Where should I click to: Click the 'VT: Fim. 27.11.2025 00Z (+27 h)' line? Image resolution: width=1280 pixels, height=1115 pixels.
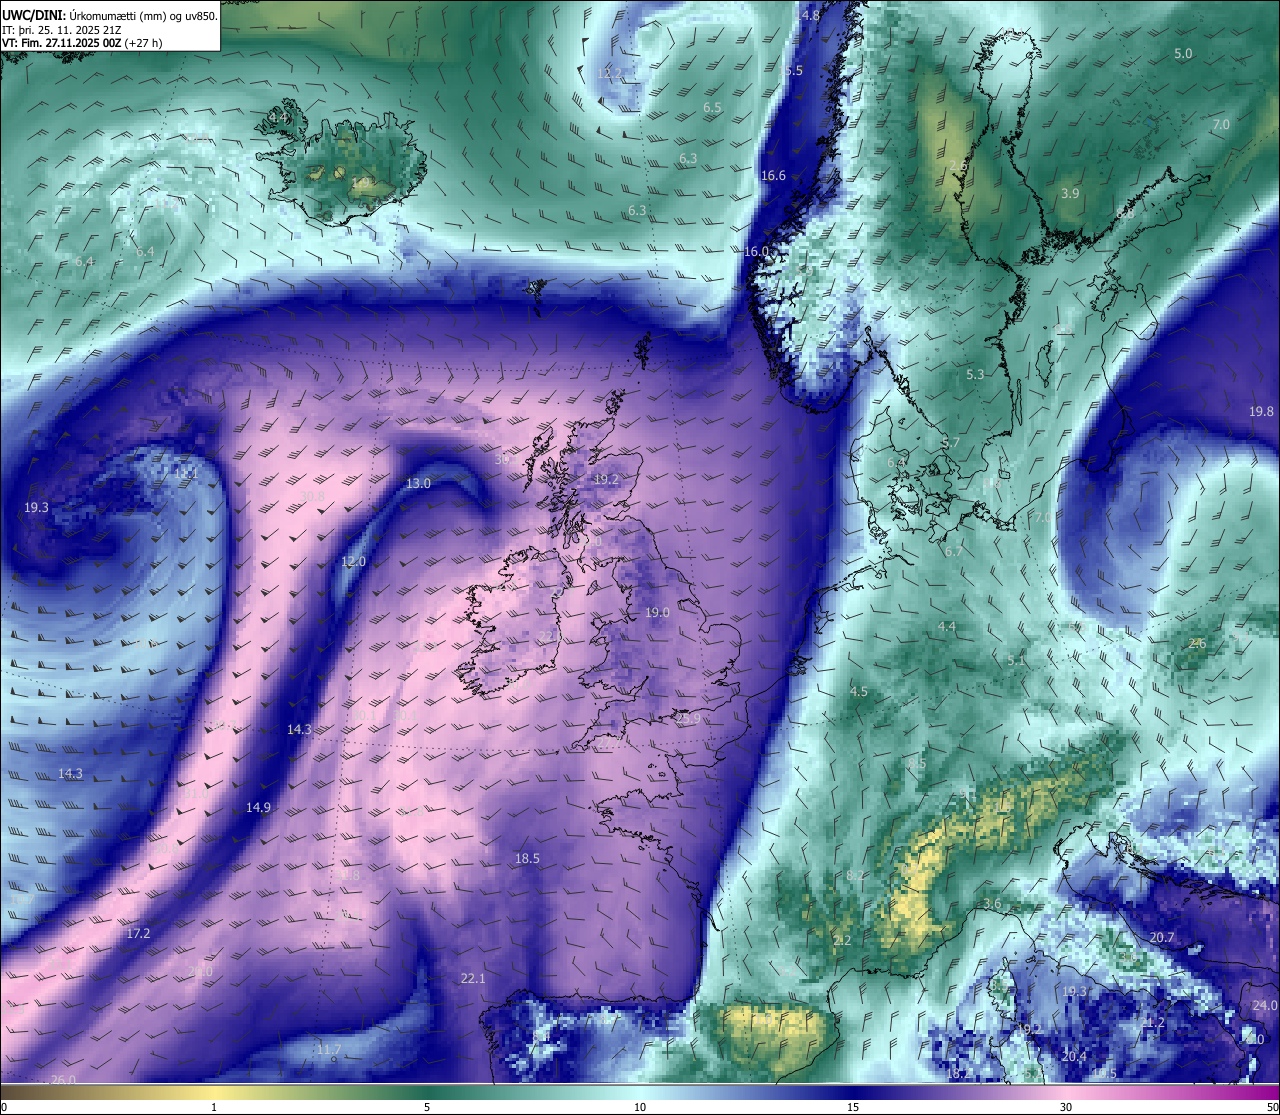(82, 43)
